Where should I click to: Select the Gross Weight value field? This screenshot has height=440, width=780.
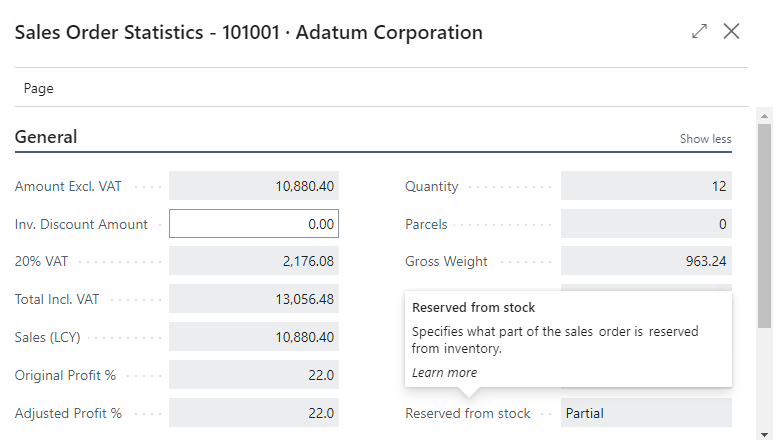[646, 261]
